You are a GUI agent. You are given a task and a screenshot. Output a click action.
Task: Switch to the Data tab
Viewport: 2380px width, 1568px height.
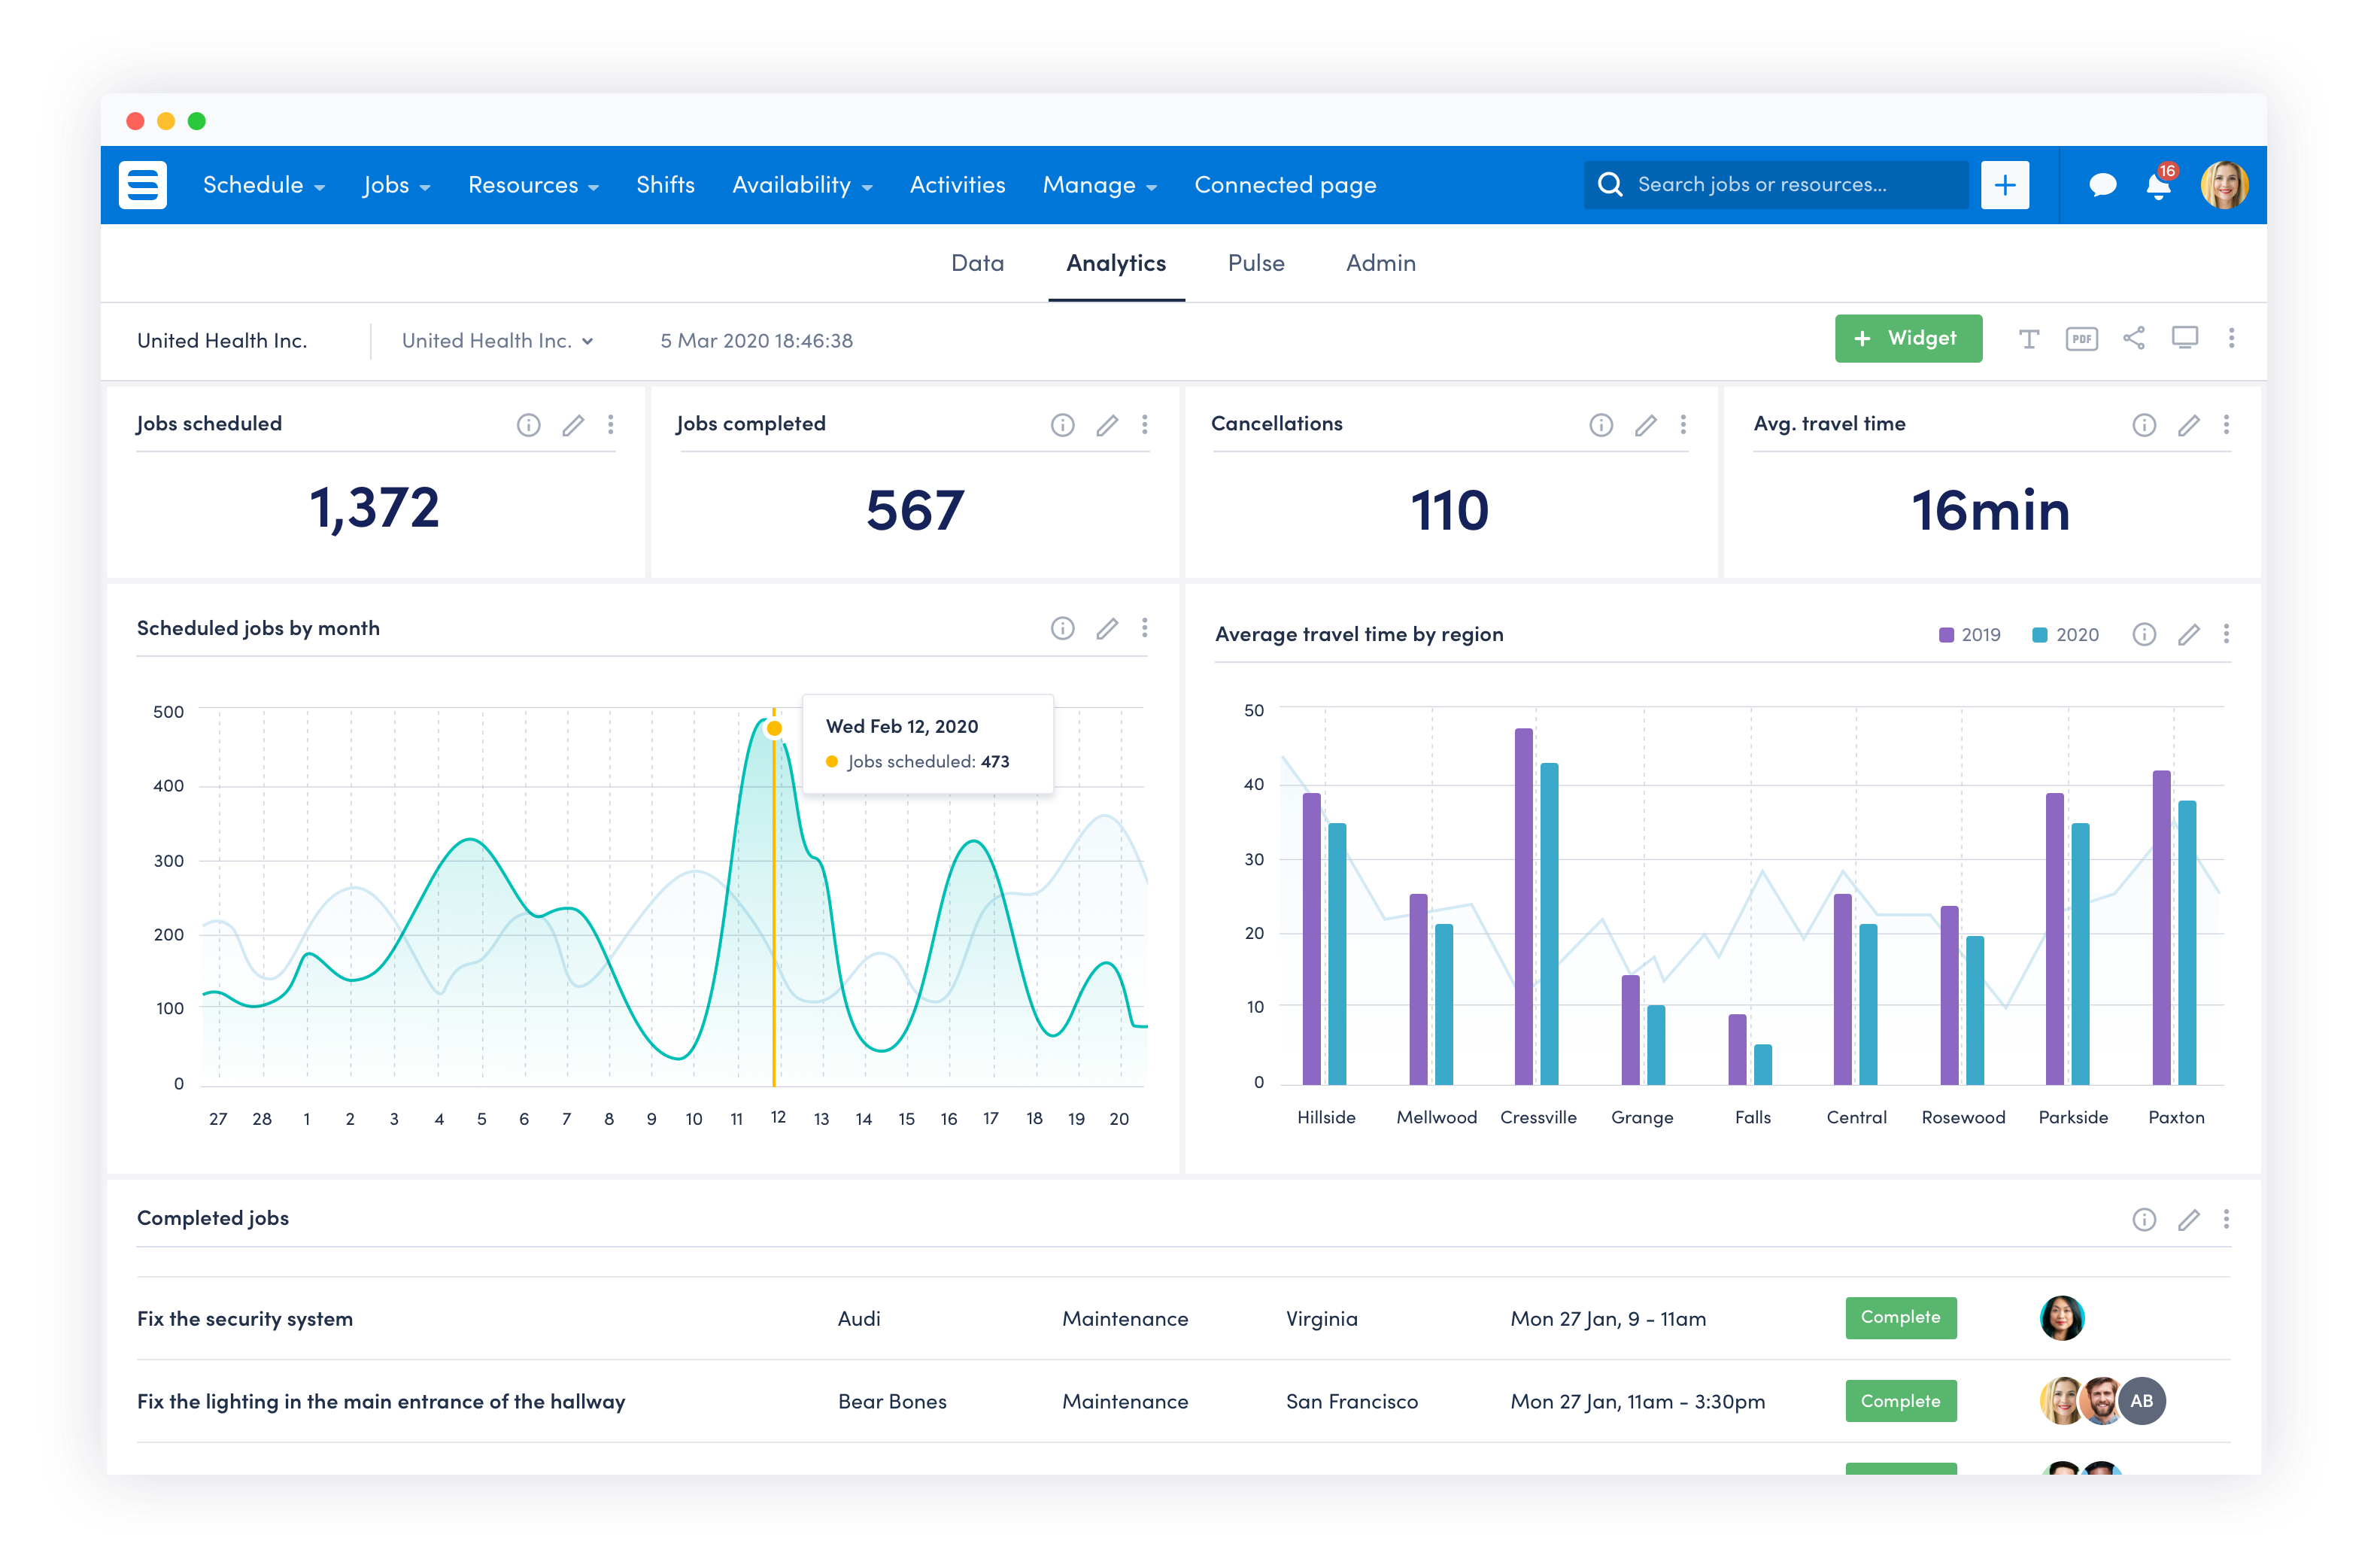click(x=977, y=263)
